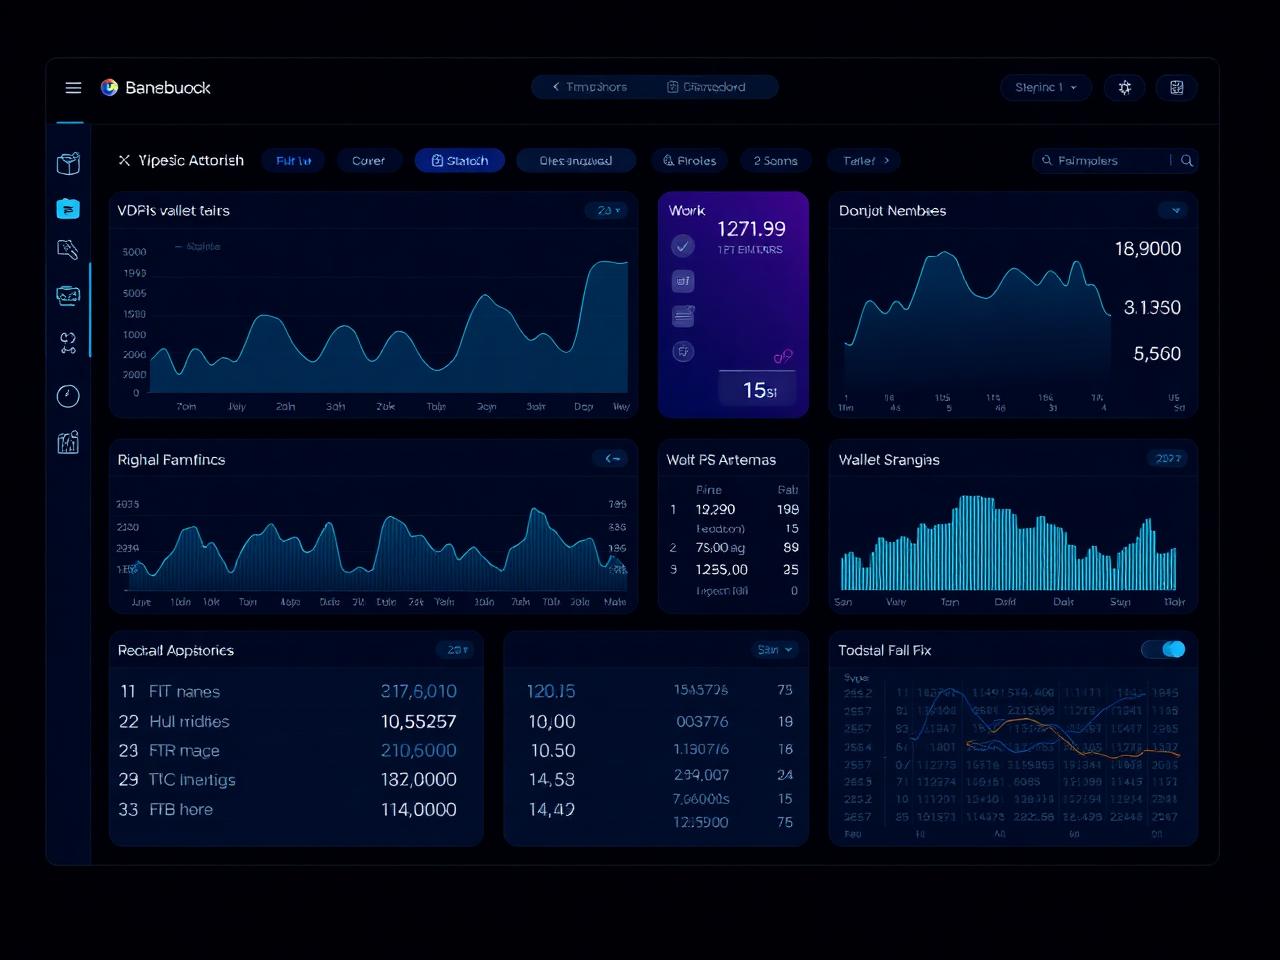Click the swap arrows icon in the sidebar
This screenshot has height=960, width=1280.
tap(68, 343)
